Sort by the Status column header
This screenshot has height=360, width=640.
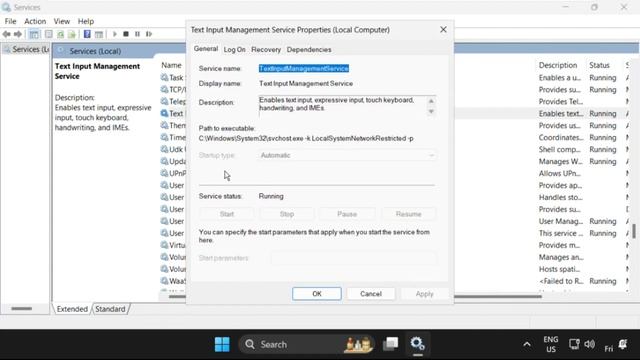(599, 65)
